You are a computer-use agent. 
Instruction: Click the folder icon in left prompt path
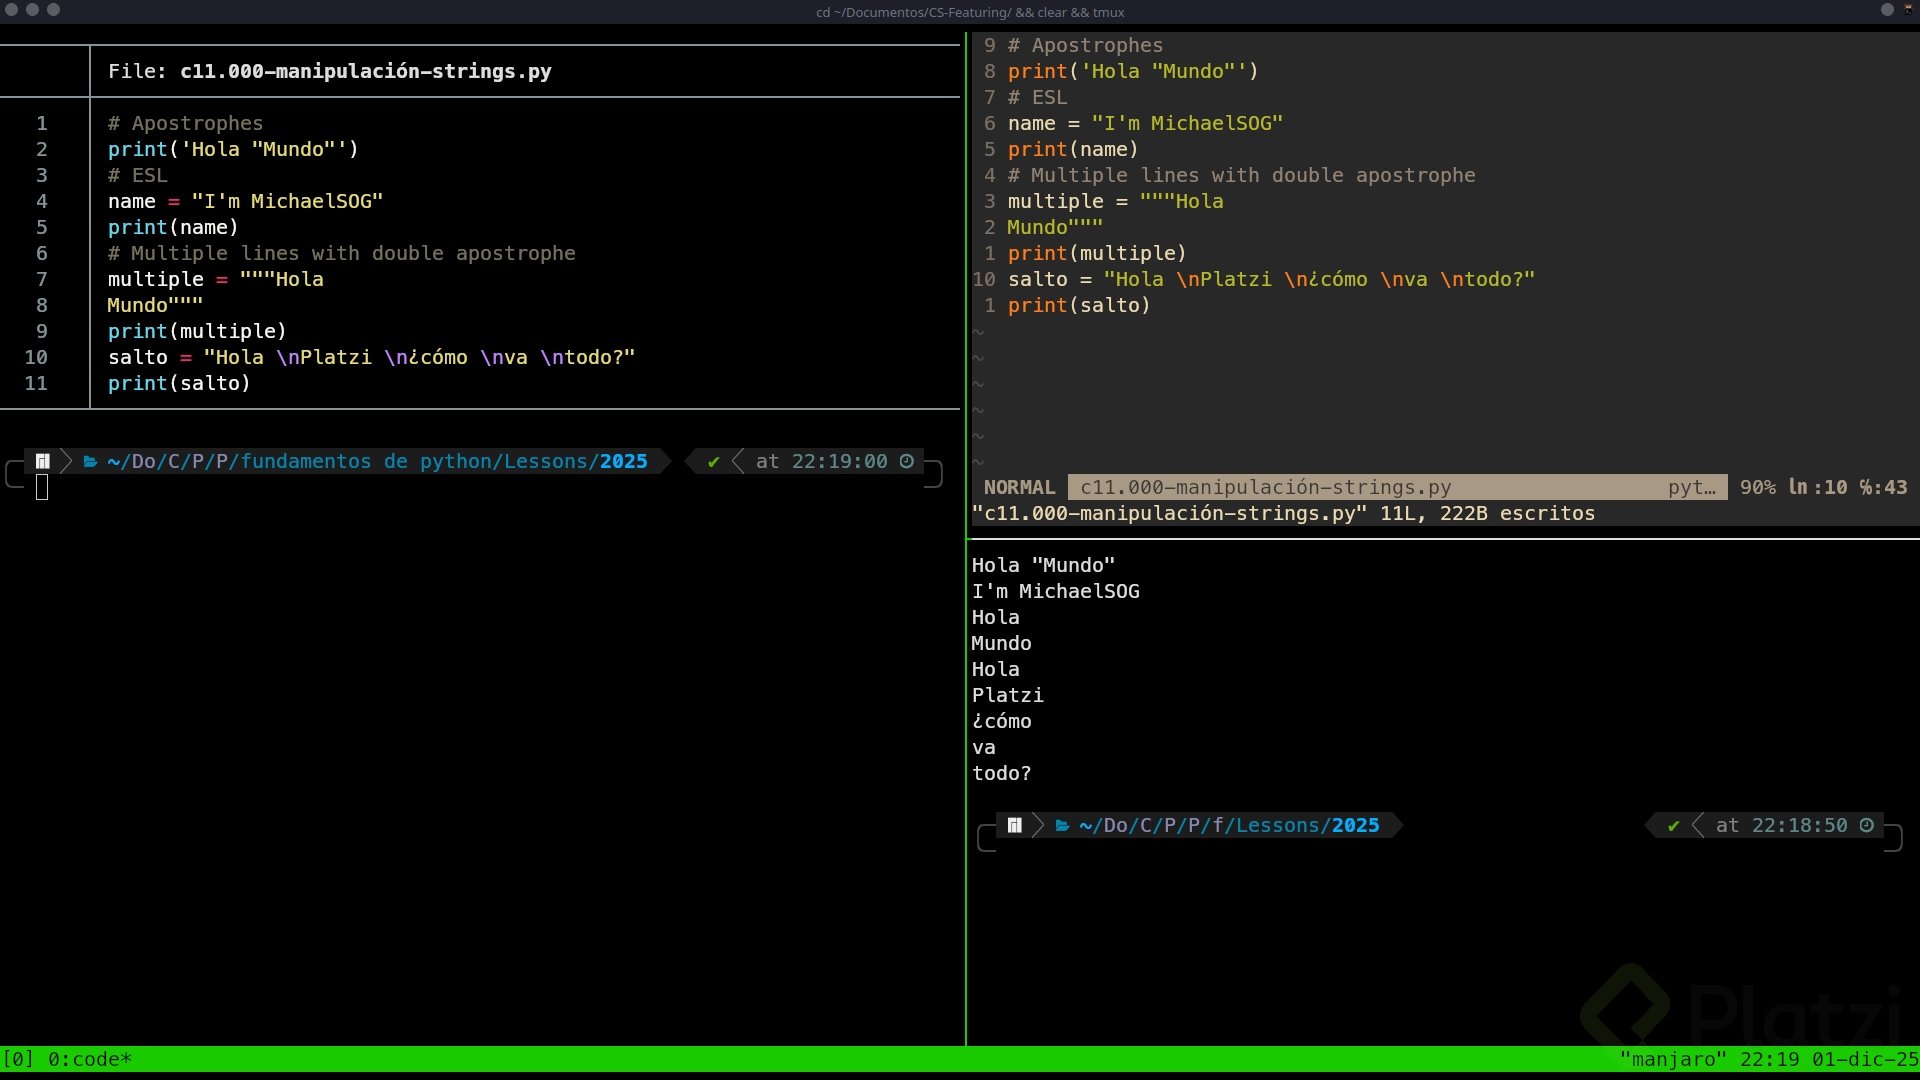(90, 461)
